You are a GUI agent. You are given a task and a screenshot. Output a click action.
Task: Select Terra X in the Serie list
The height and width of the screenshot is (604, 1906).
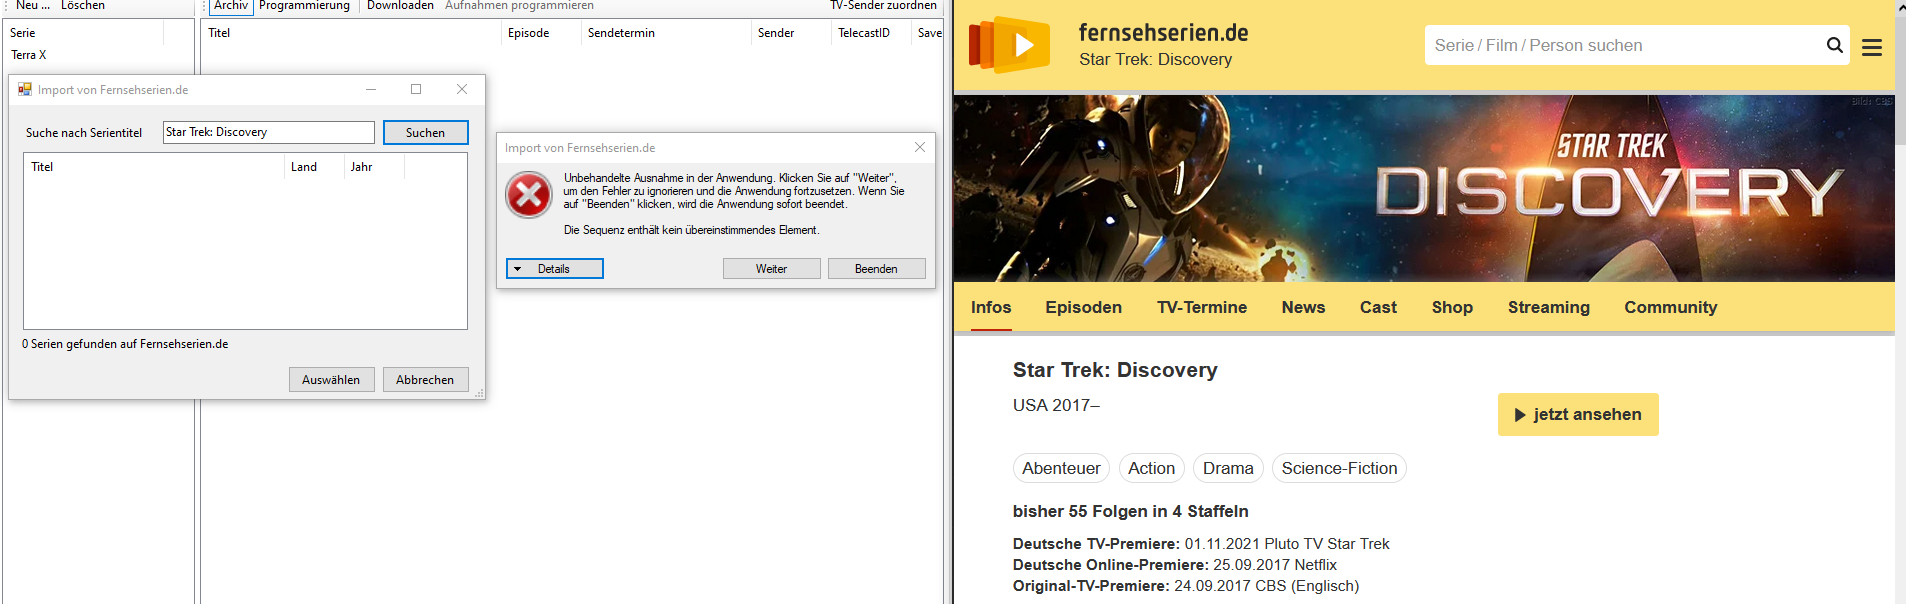(29, 55)
